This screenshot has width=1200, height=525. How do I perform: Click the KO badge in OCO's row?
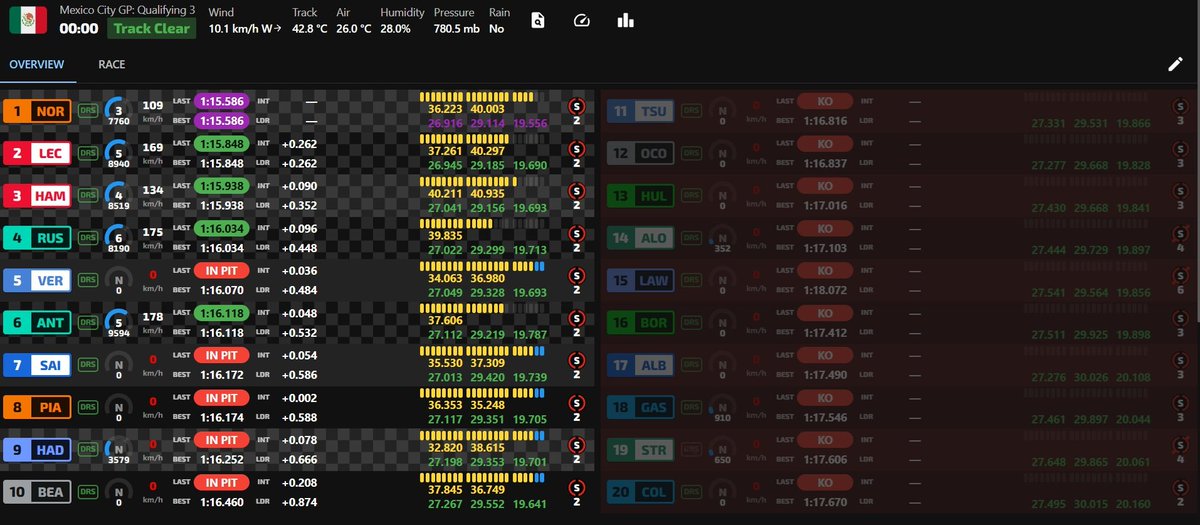coord(825,144)
